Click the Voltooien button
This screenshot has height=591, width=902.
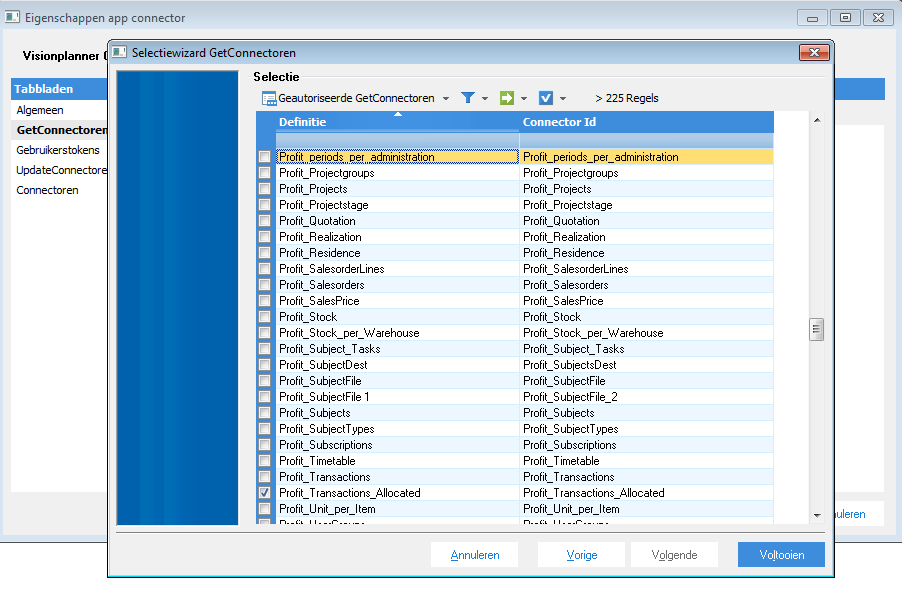coord(782,555)
